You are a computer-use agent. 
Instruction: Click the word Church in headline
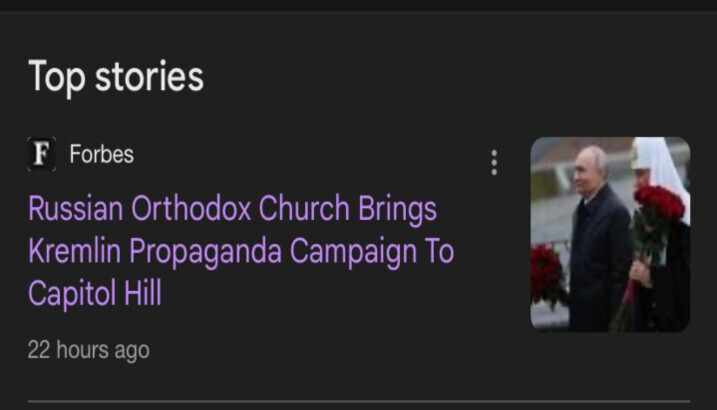coord(303,209)
